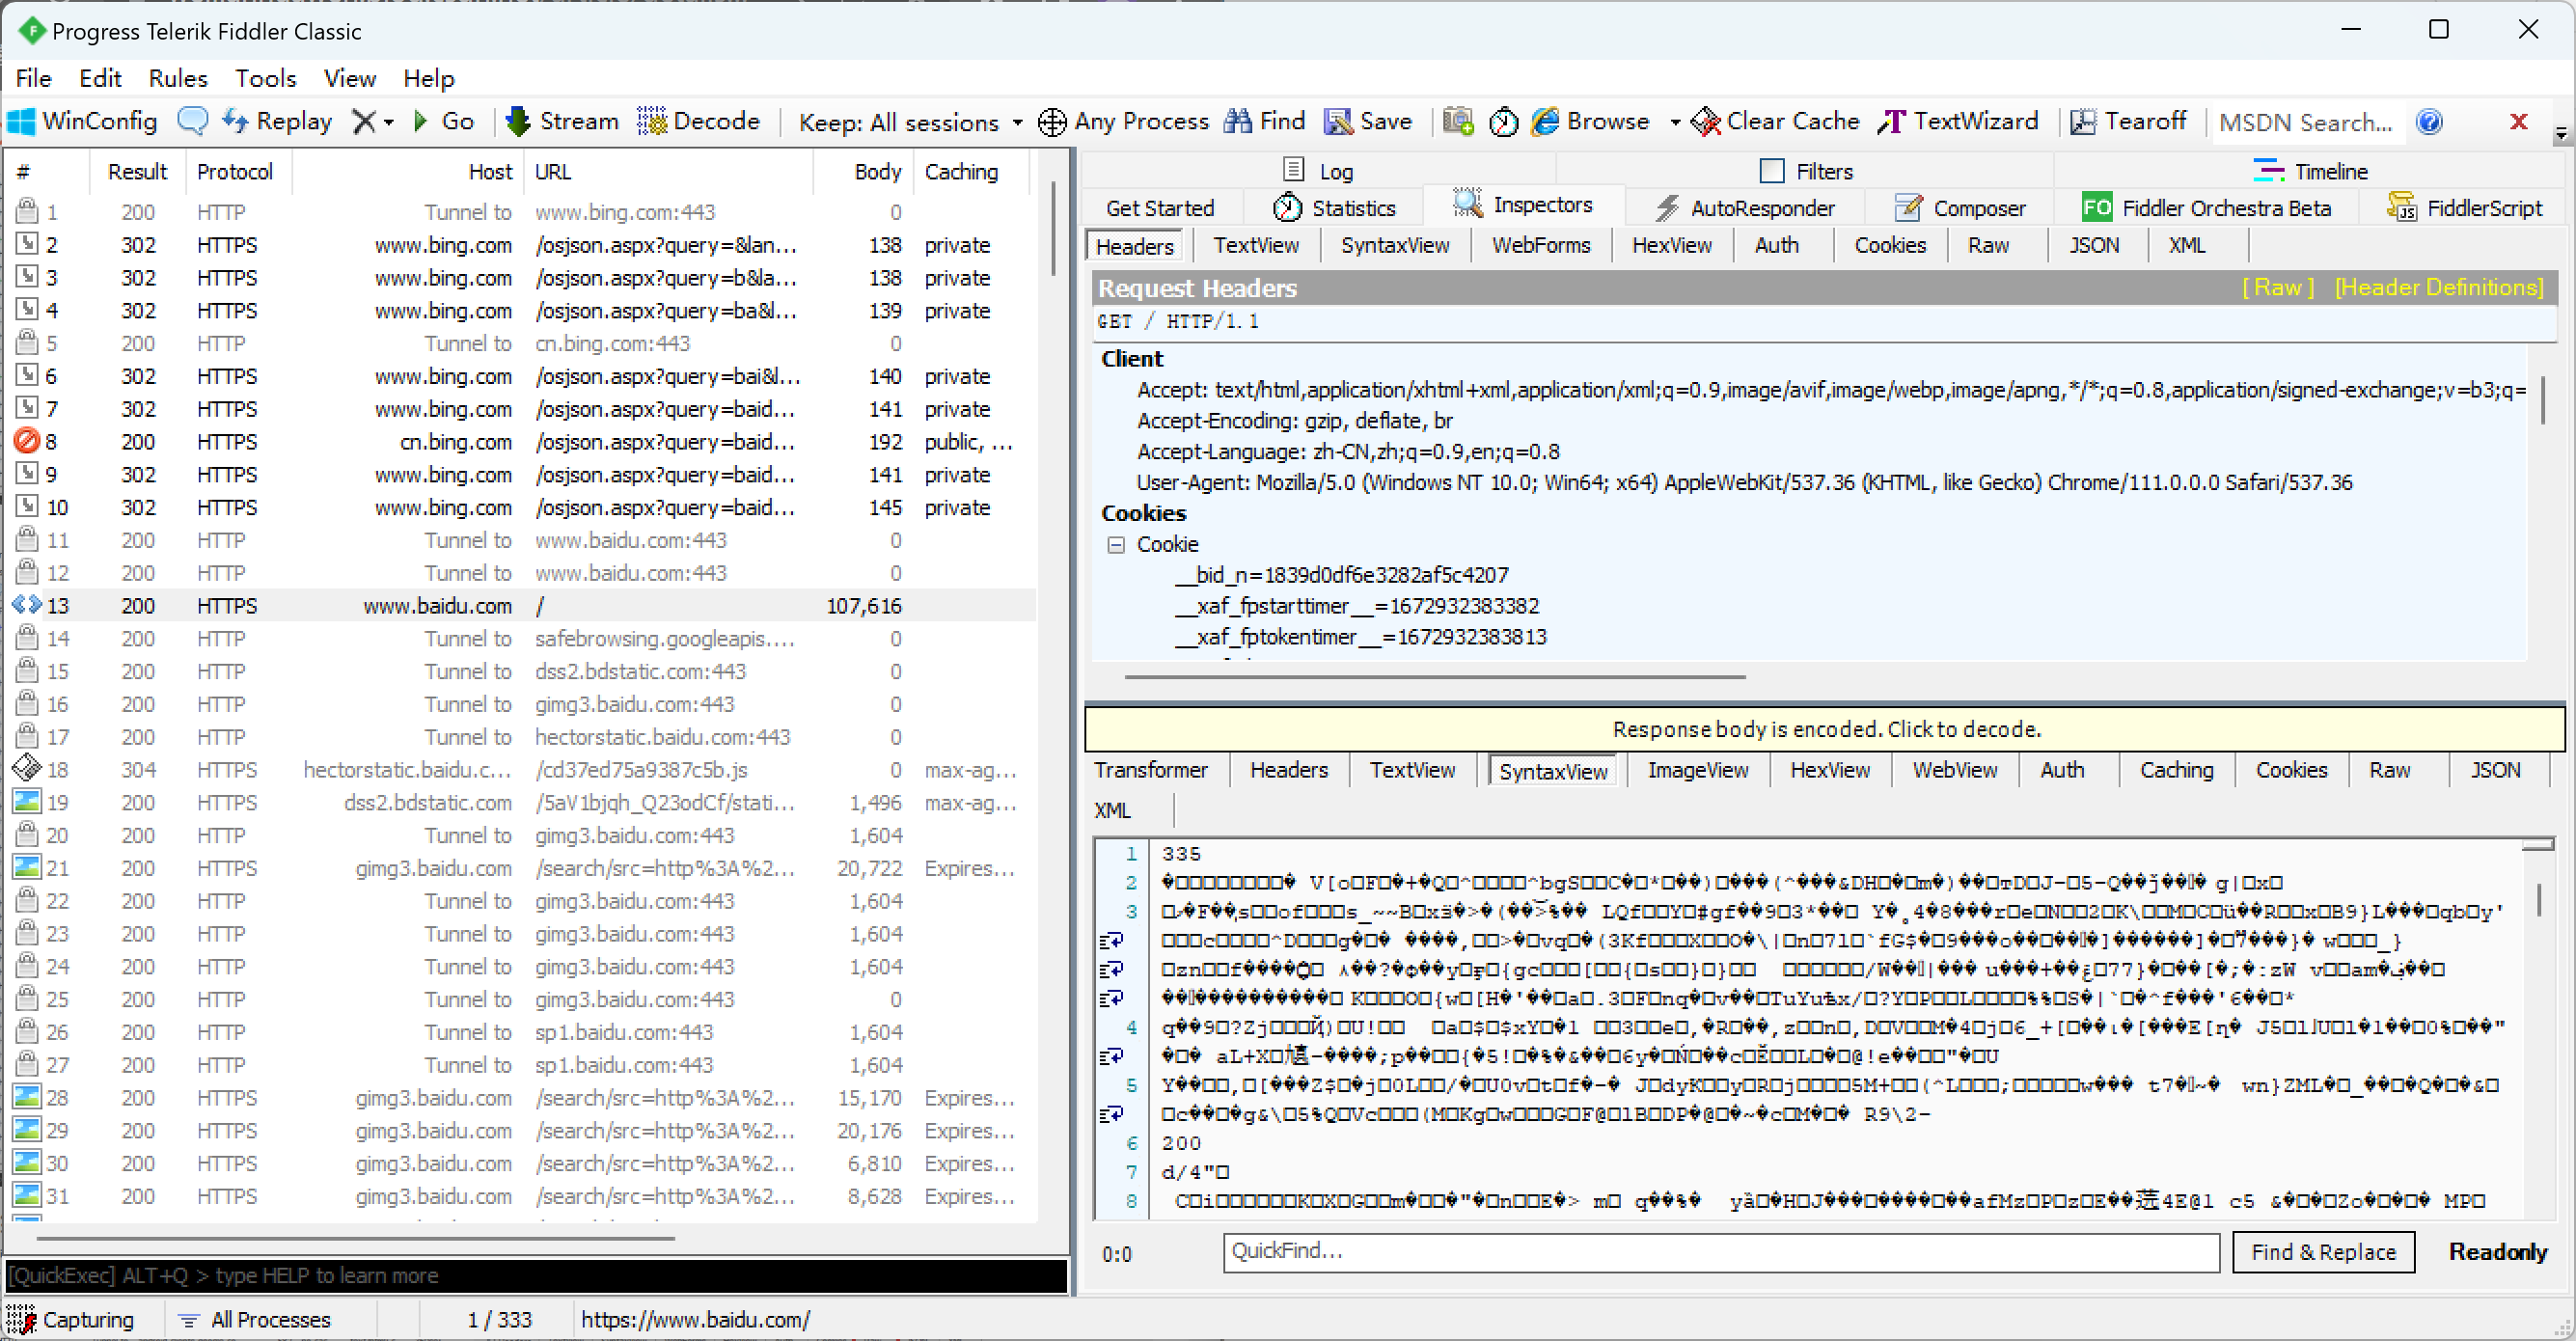
Task: Toggle Capturing in status bar
Action: click(72, 1320)
